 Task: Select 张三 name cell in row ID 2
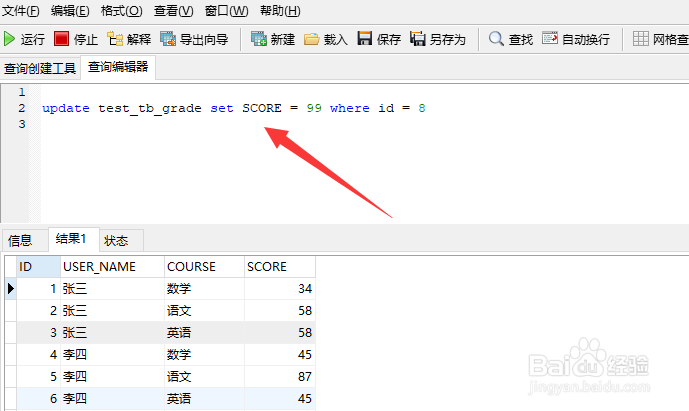[x=112, y=310]
